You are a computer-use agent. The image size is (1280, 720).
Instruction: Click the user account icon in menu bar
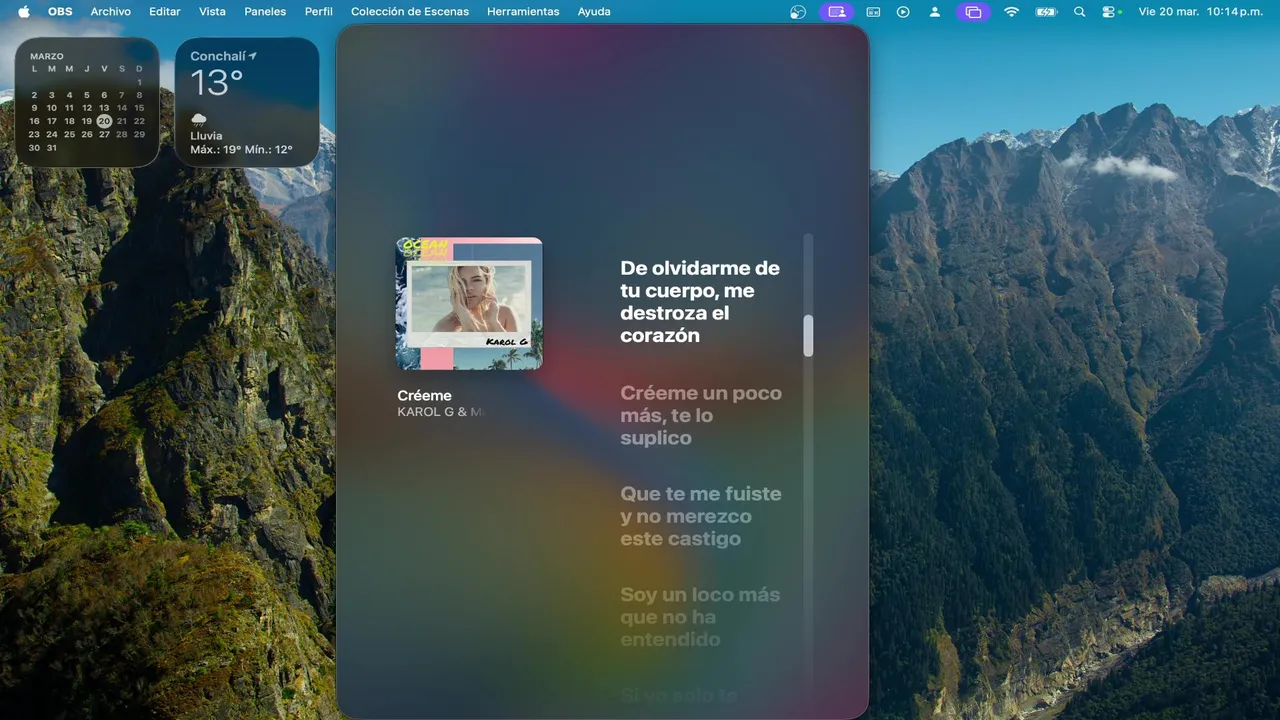pyautogui.click(x=934, y=12)
